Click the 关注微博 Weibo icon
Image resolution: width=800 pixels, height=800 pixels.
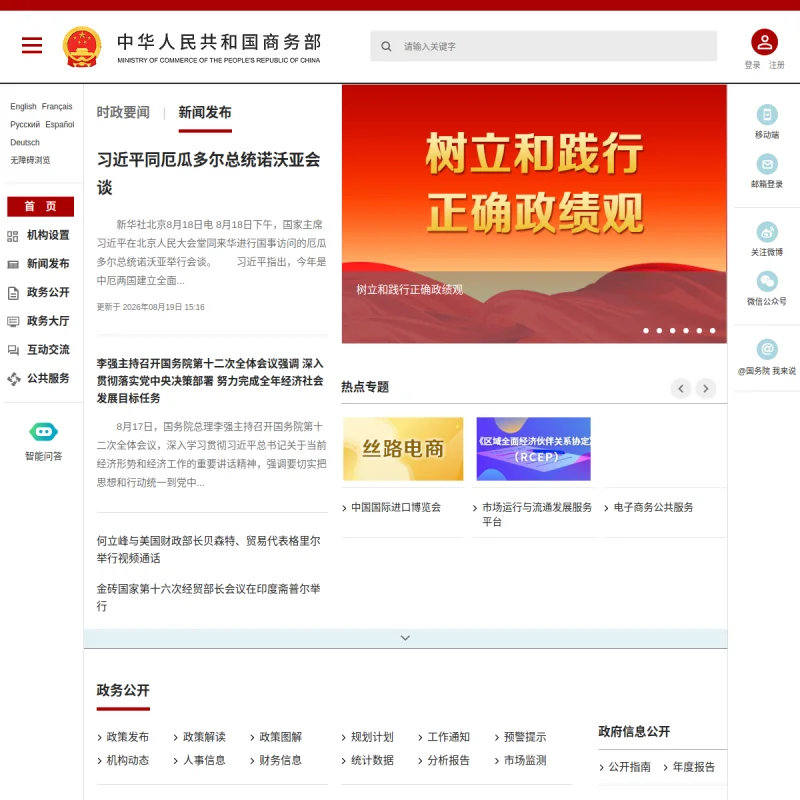tap(766, 232)
